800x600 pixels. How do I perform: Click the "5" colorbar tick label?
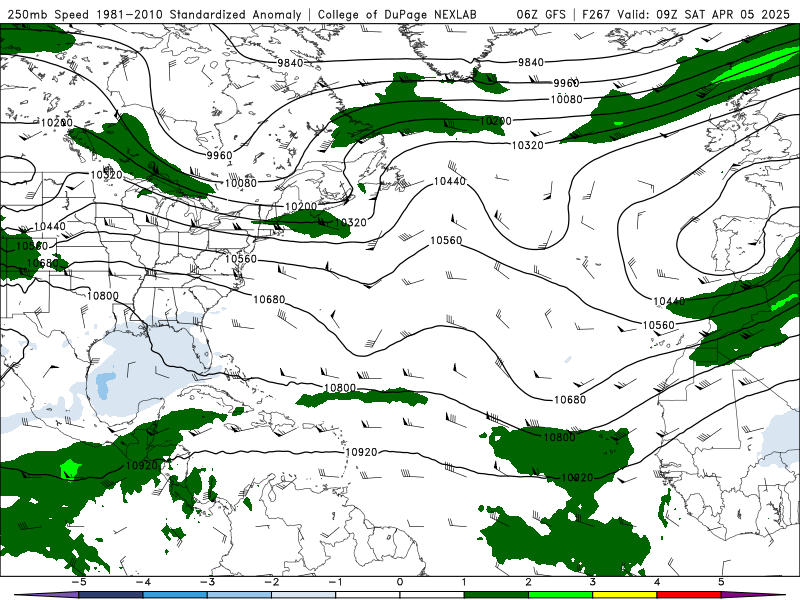pos(721,582)
